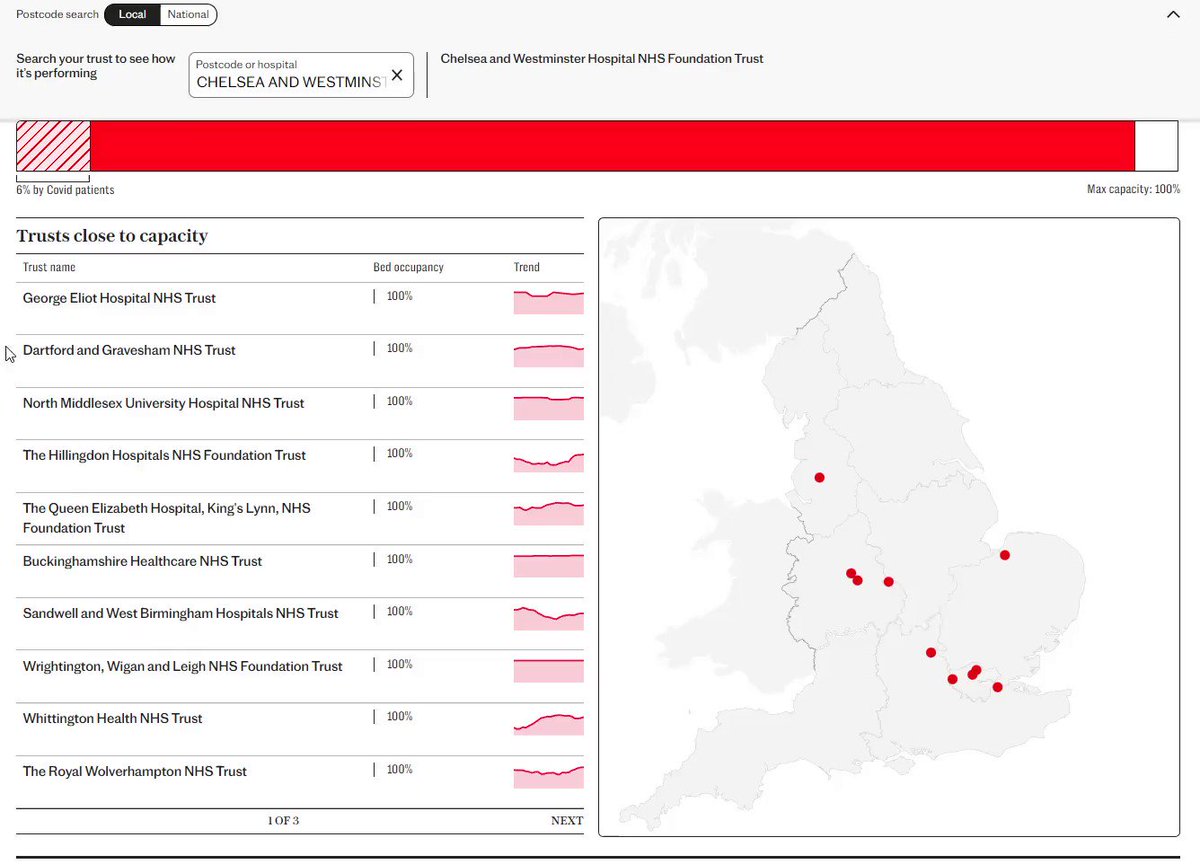The height and width of the screenshot is (864, 1200).
Task: Select the Nuneaton George Eliot map dot
Action: pos(888,582)
